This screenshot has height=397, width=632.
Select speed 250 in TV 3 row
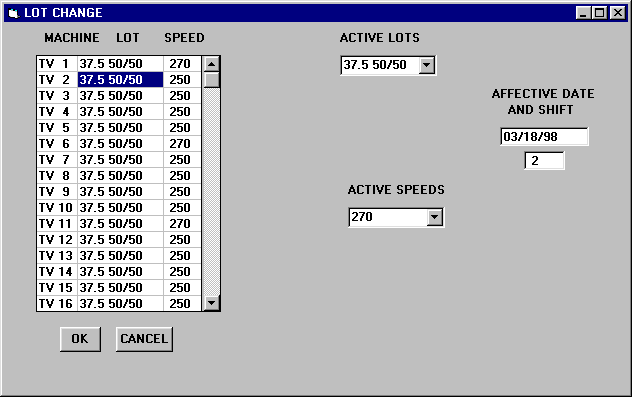pos(182,96)
